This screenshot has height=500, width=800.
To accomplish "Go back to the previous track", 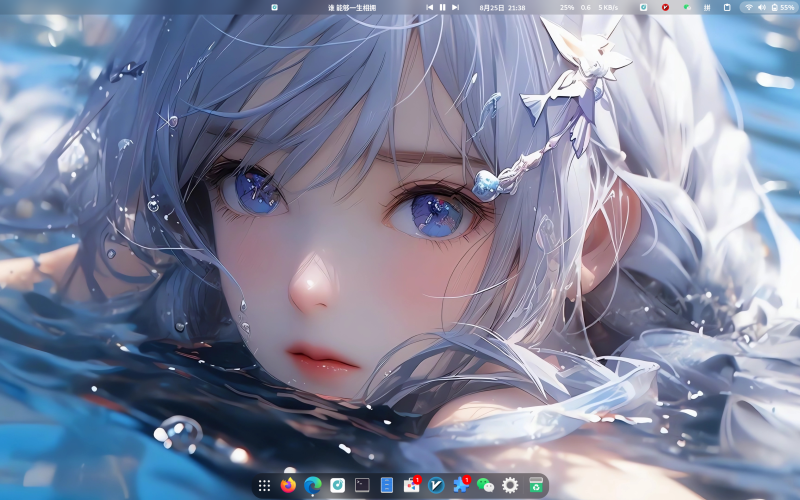I will coord(430,7).
